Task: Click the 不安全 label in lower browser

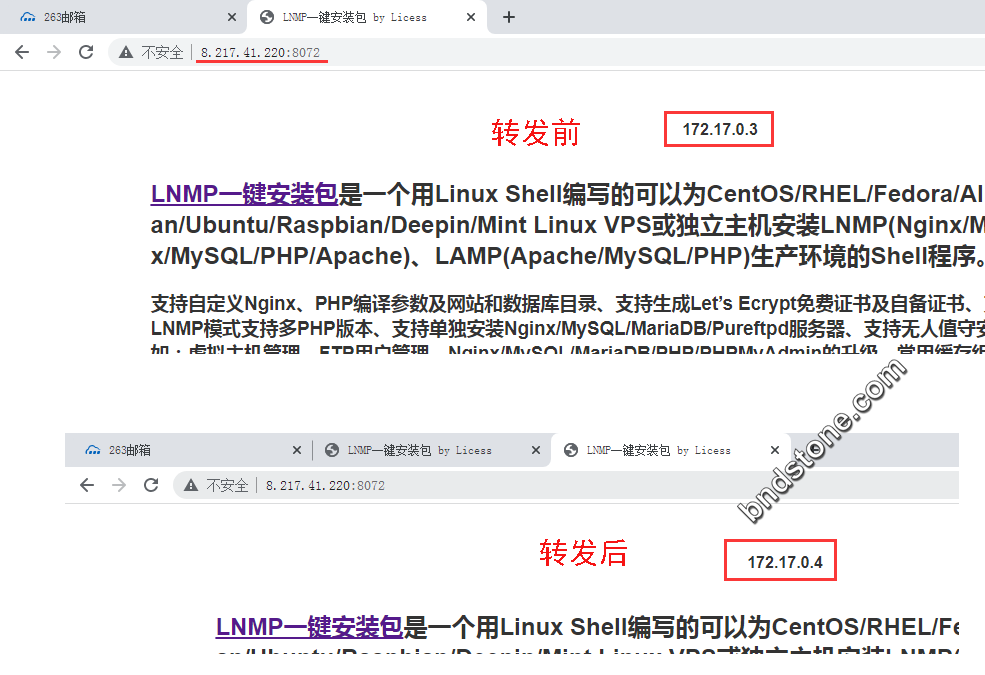Action: coord(227,485)
